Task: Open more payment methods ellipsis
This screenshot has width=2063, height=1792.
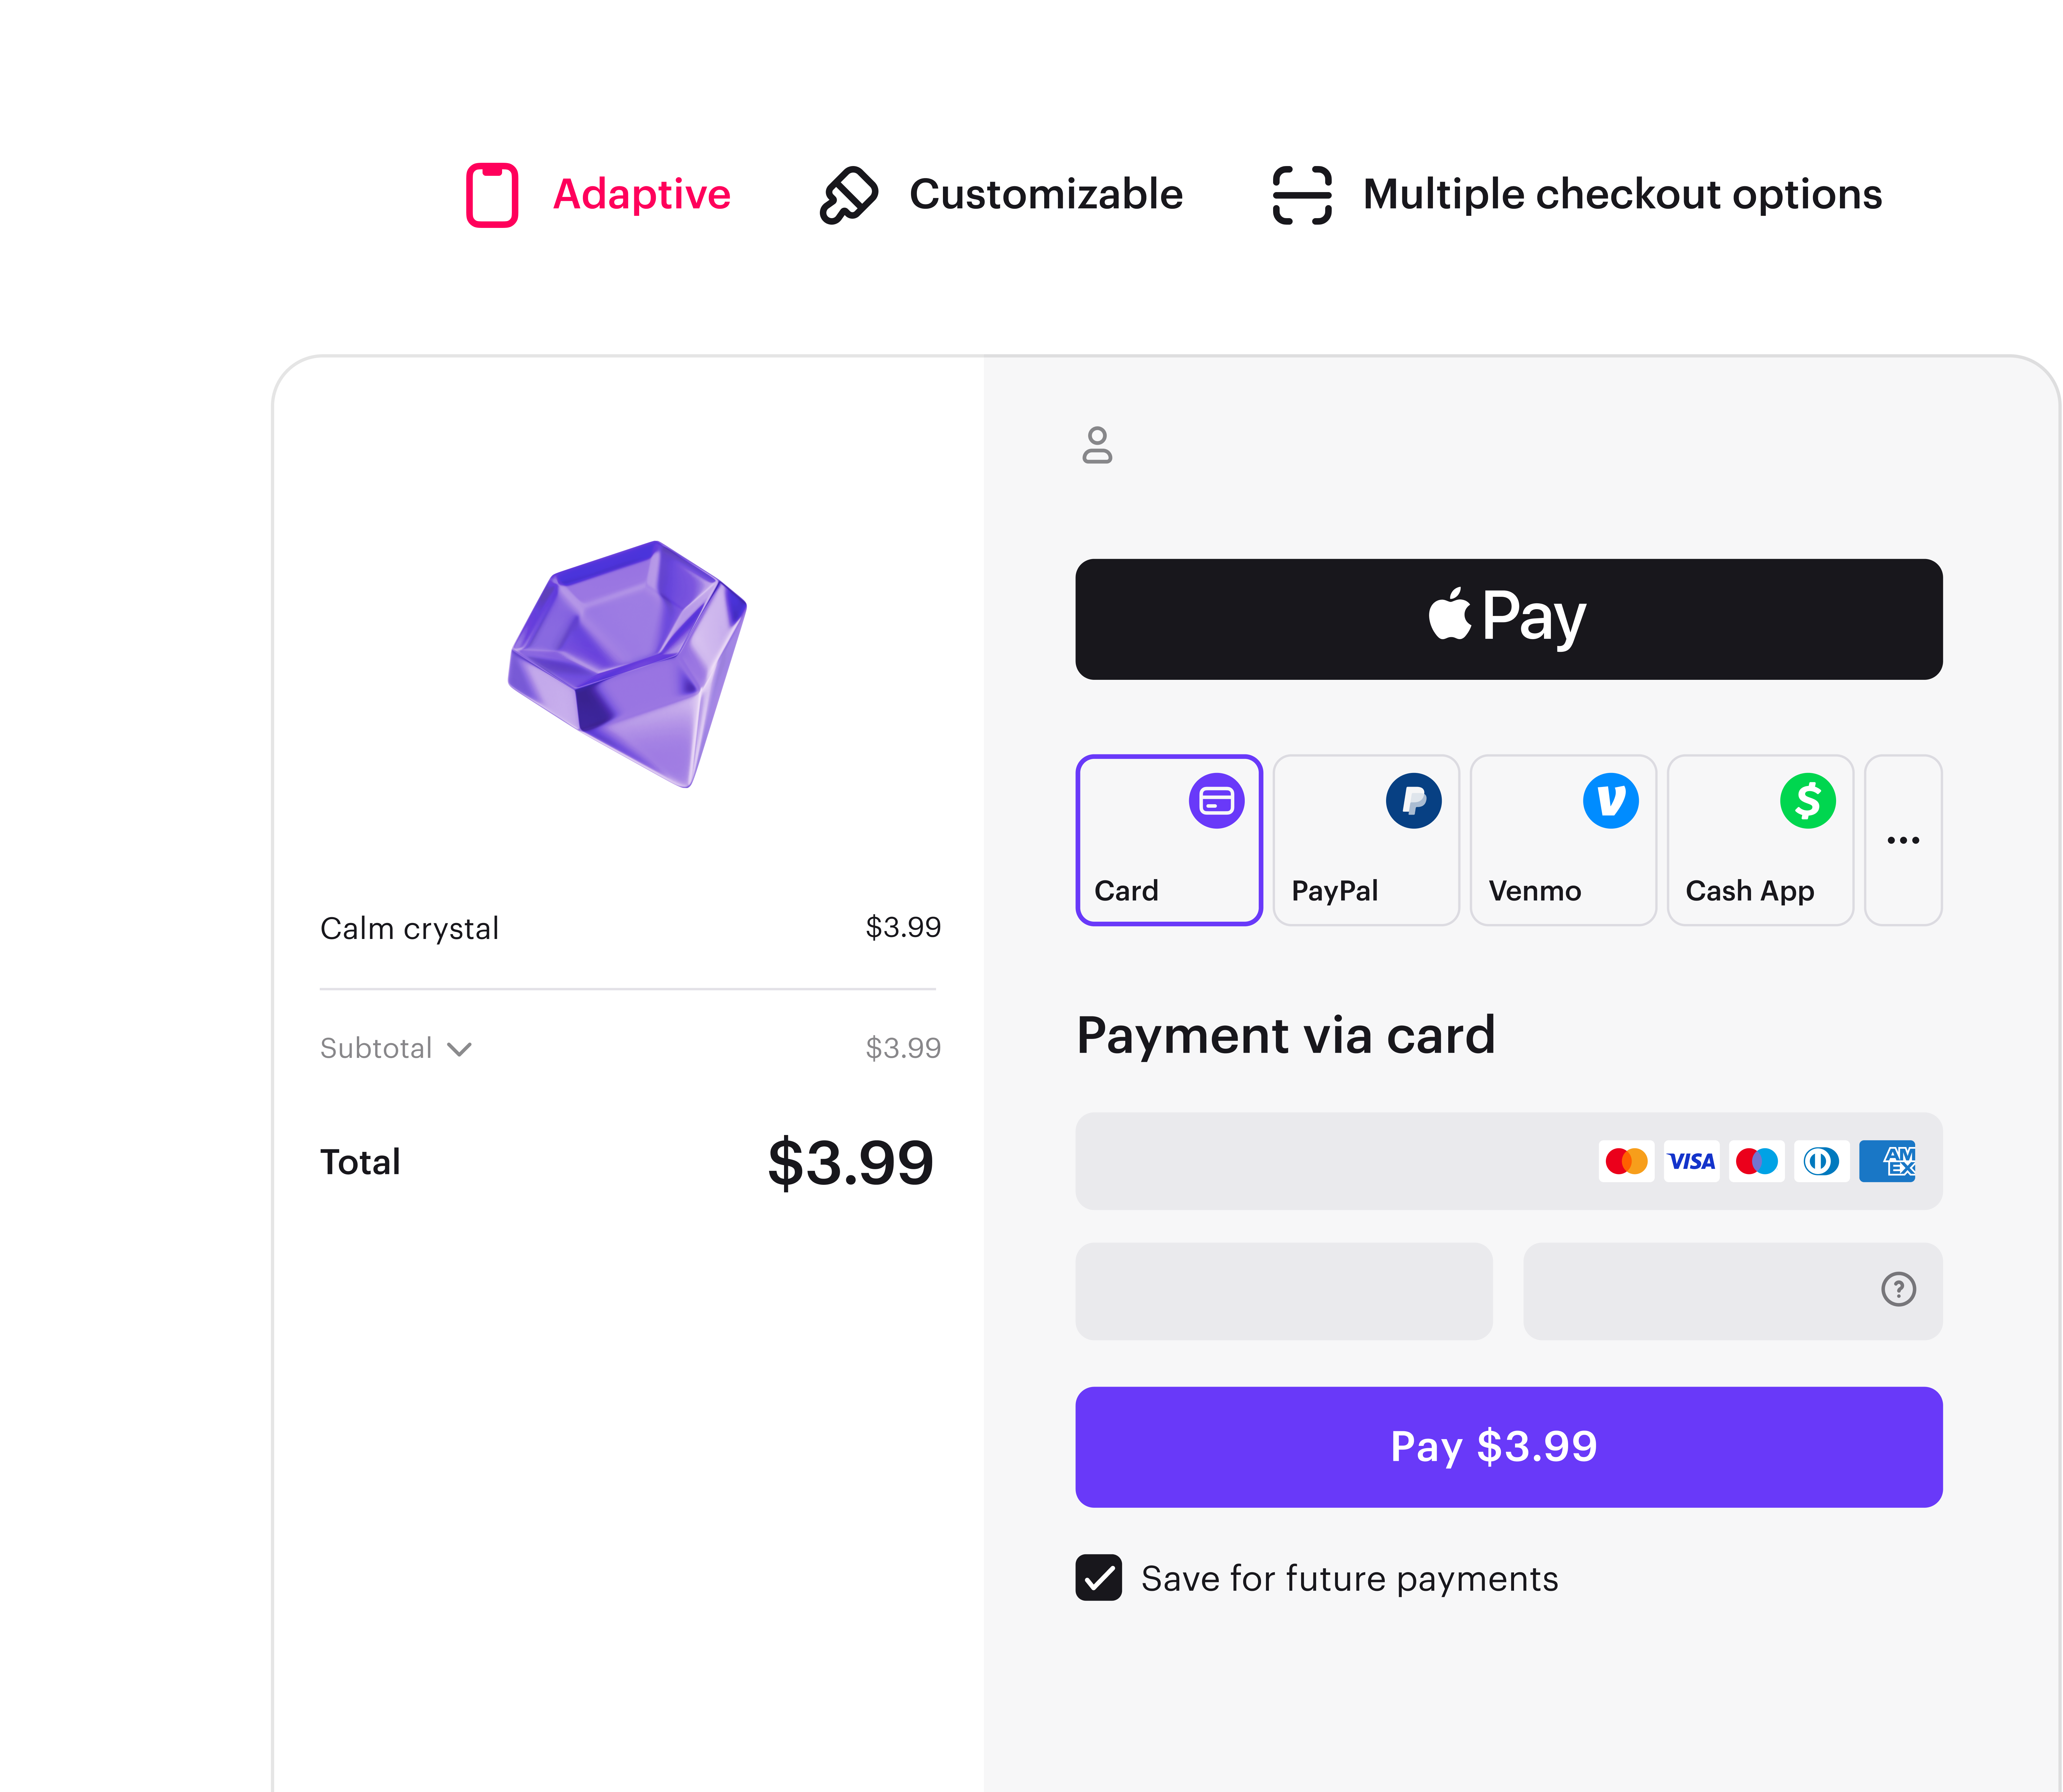Action: click(x=1903, y=840)
